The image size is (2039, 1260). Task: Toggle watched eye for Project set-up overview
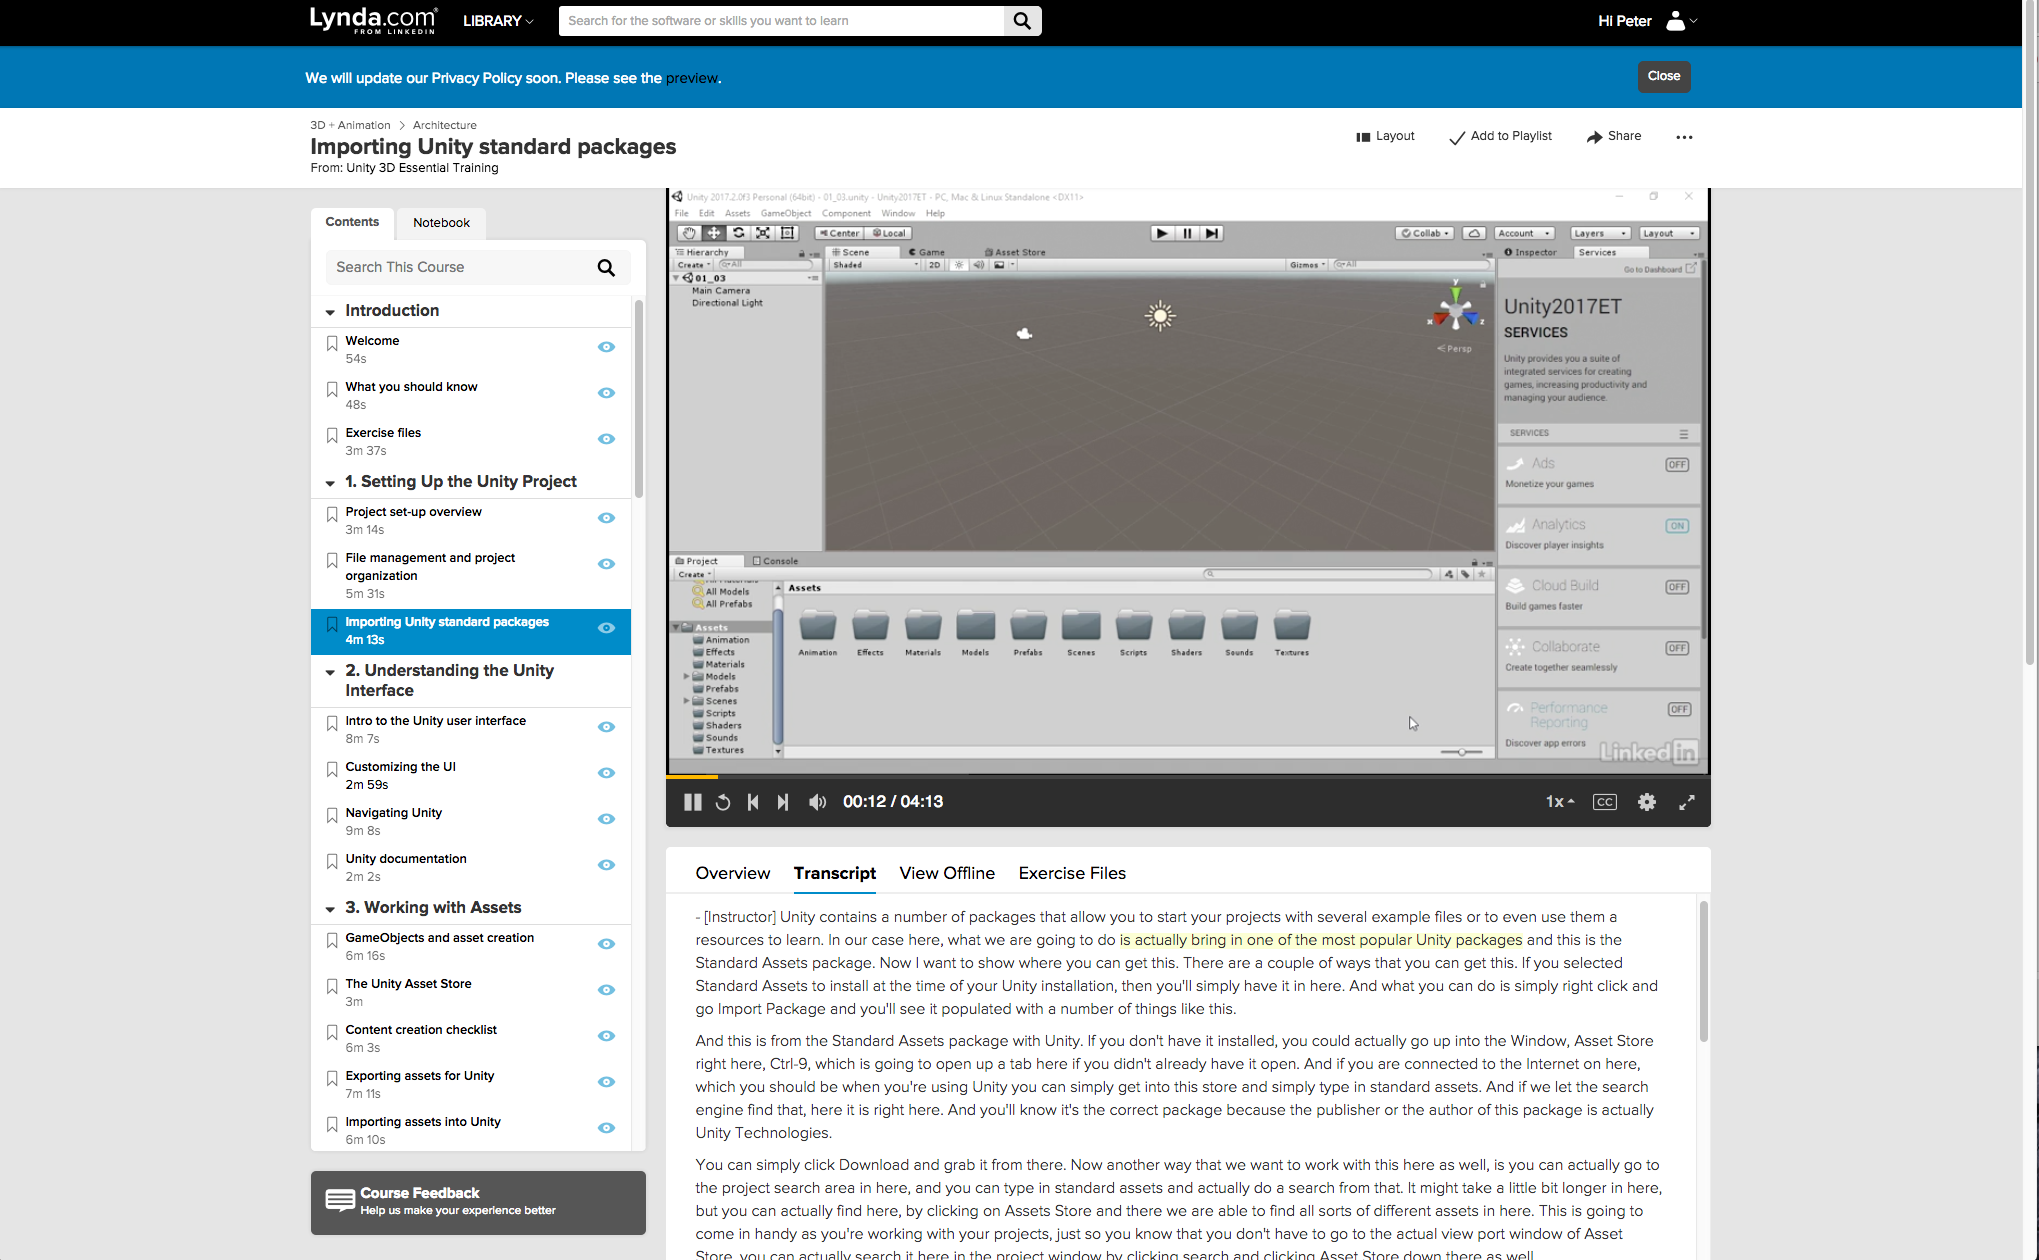[x=606, y=518]
